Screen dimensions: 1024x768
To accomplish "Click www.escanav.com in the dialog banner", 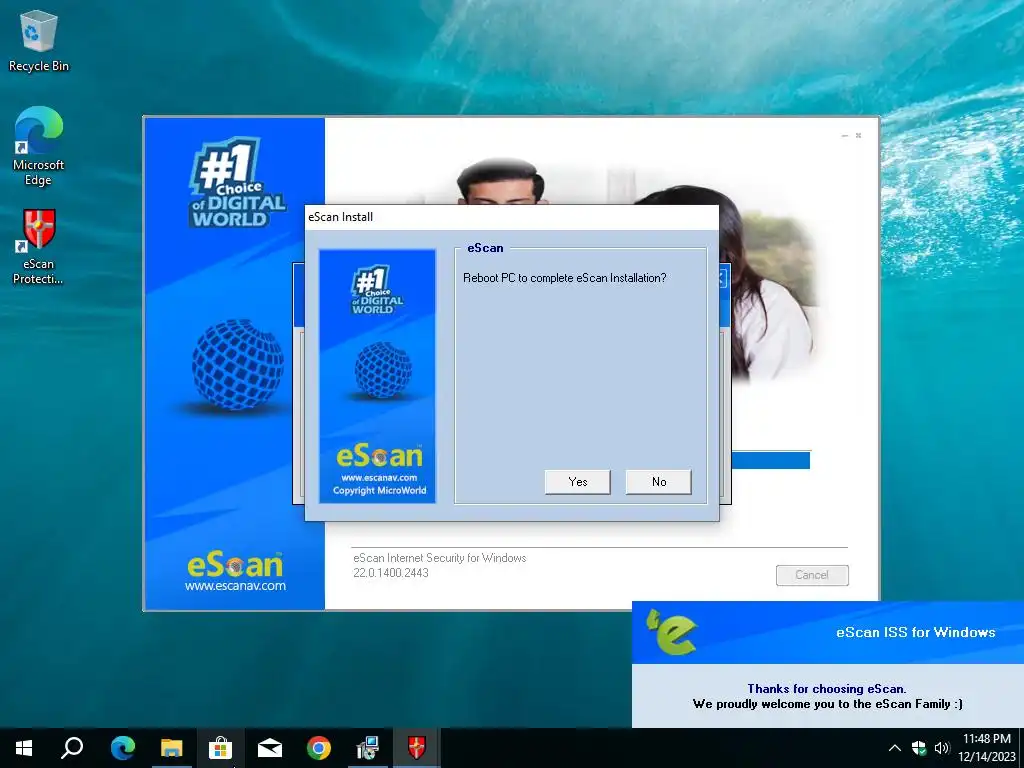I will tap(379, 477).
